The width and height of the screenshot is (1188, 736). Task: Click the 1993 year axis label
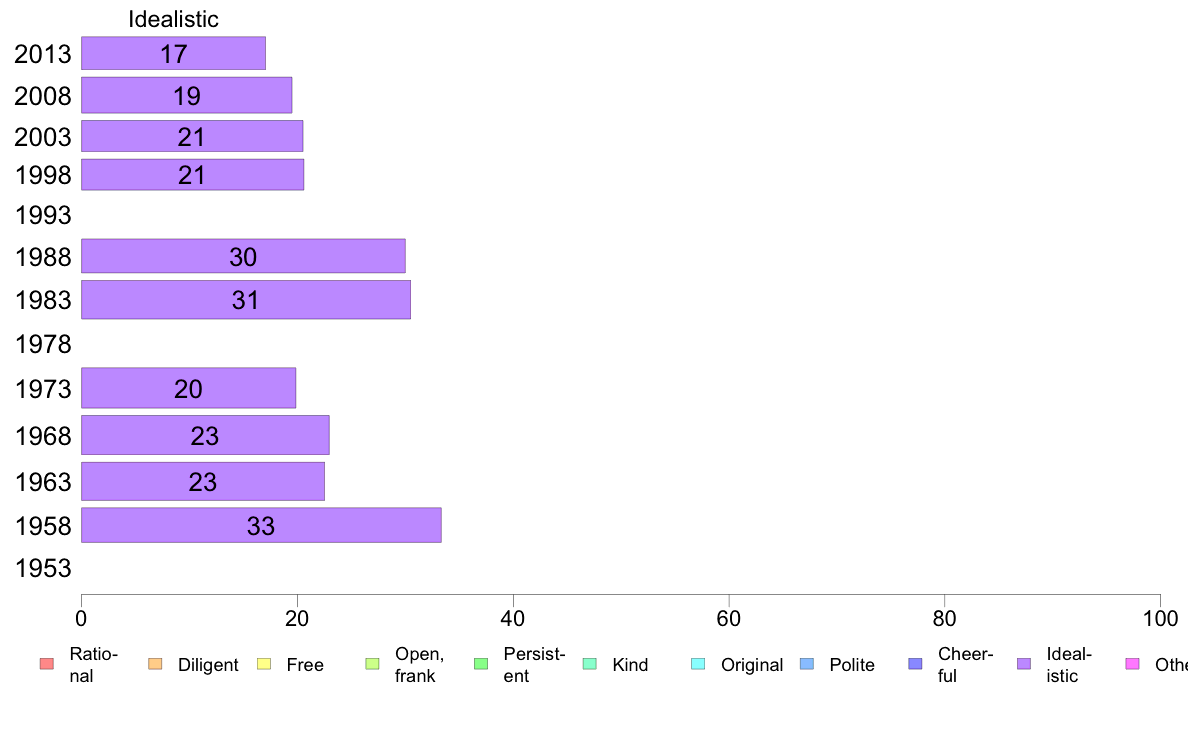pyautogui.click(x=43, y=215)
